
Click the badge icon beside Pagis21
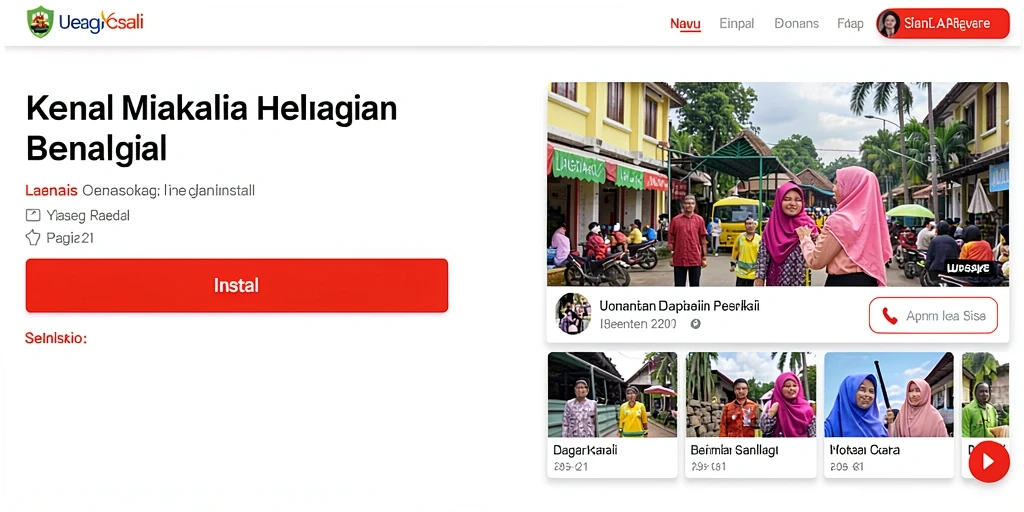33,238
